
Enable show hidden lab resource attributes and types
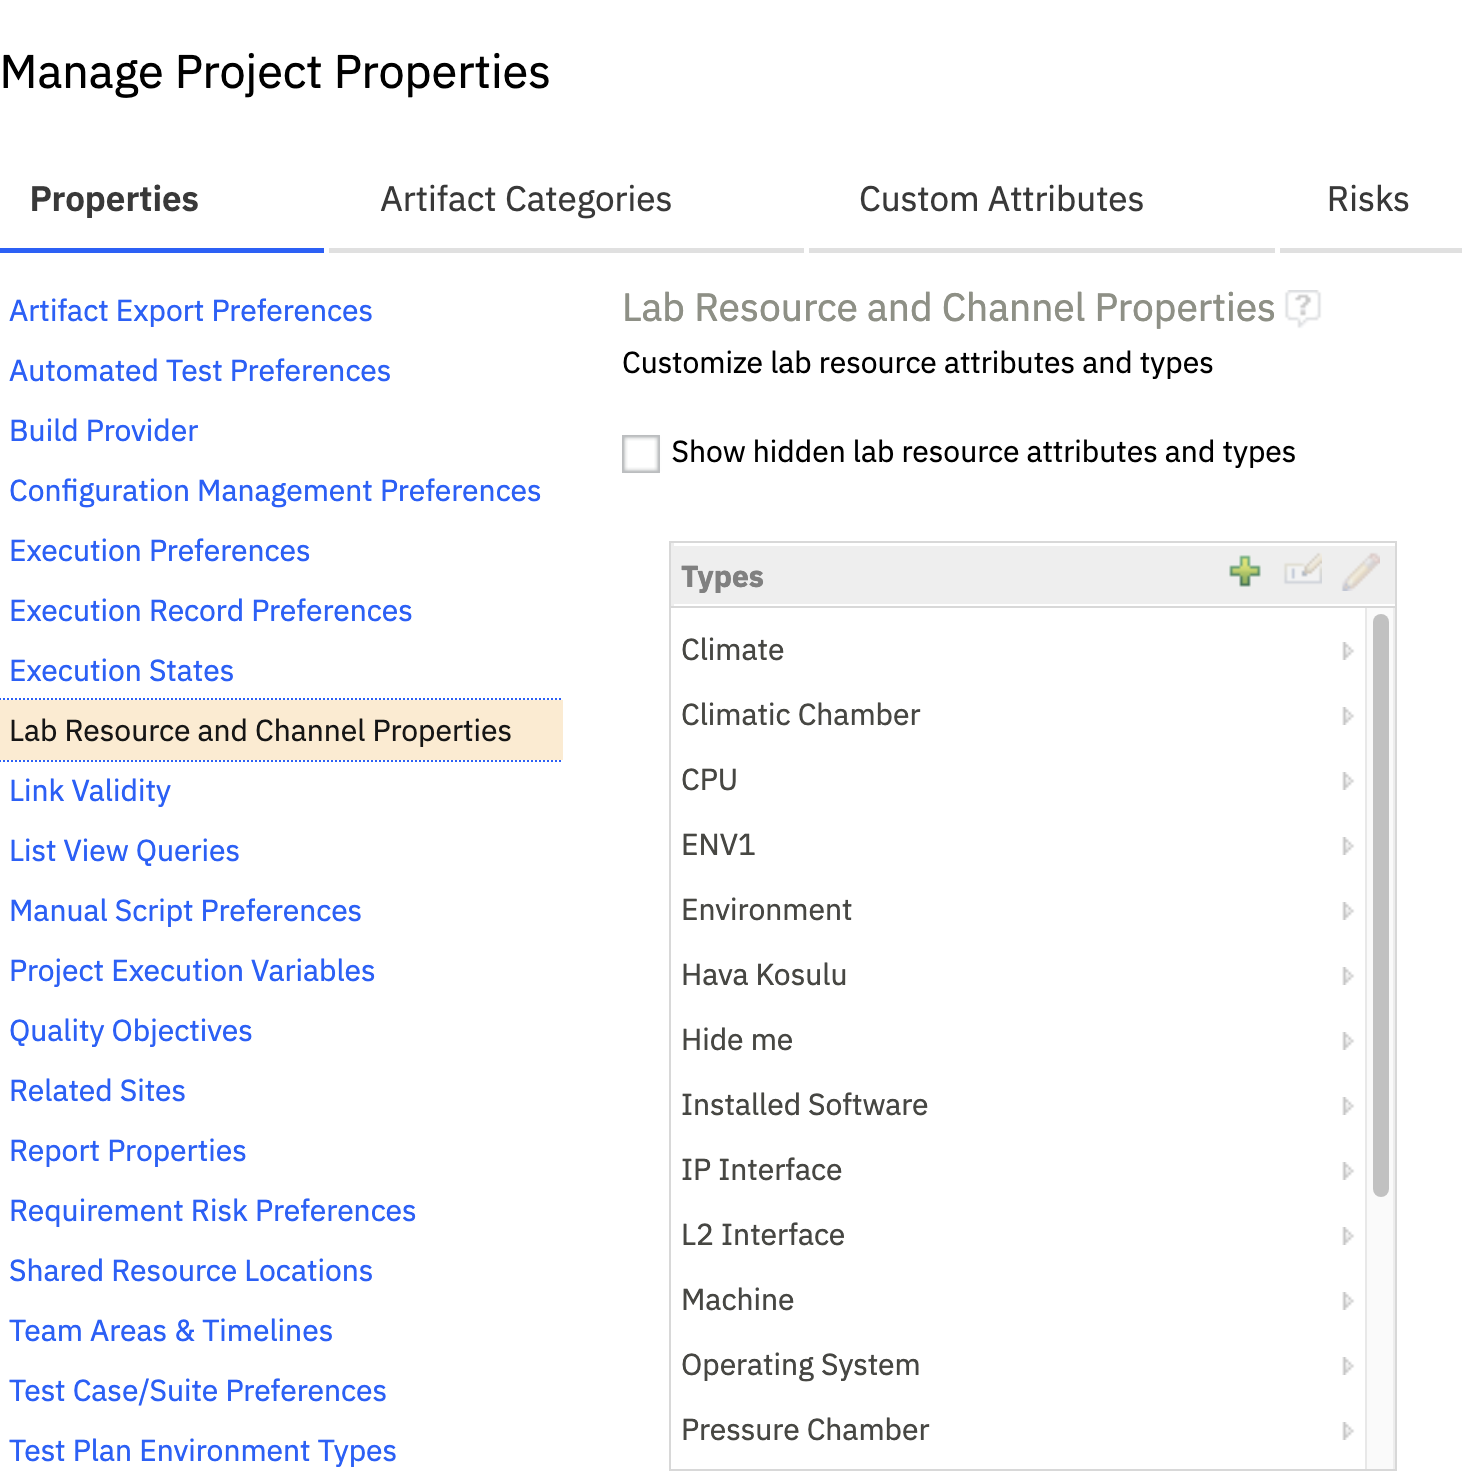[640, 454]
